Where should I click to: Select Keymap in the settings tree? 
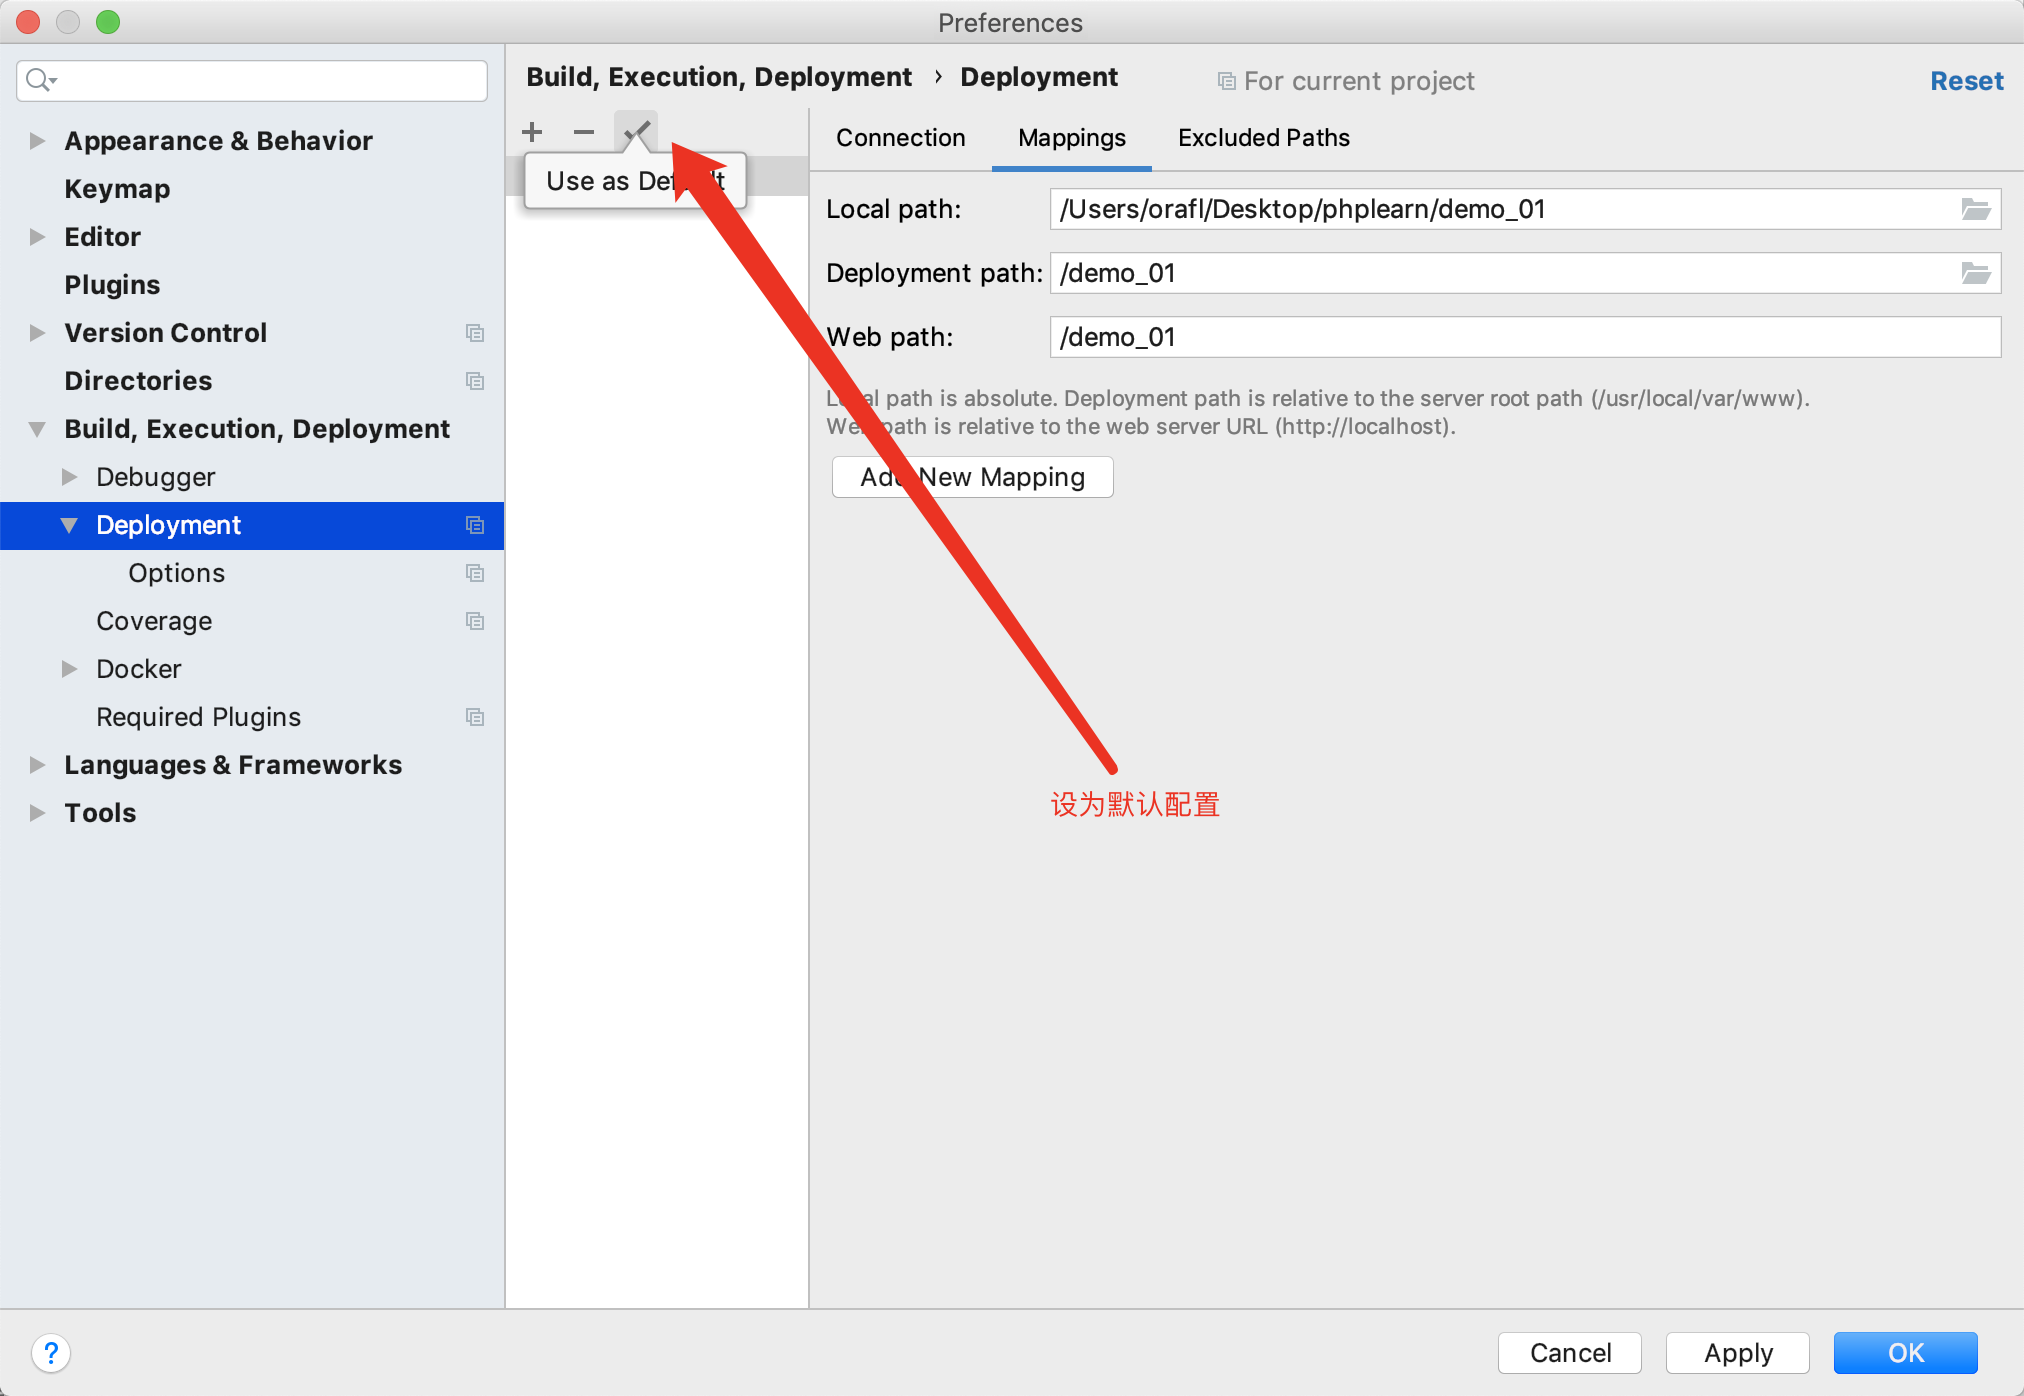click(117, 189)
